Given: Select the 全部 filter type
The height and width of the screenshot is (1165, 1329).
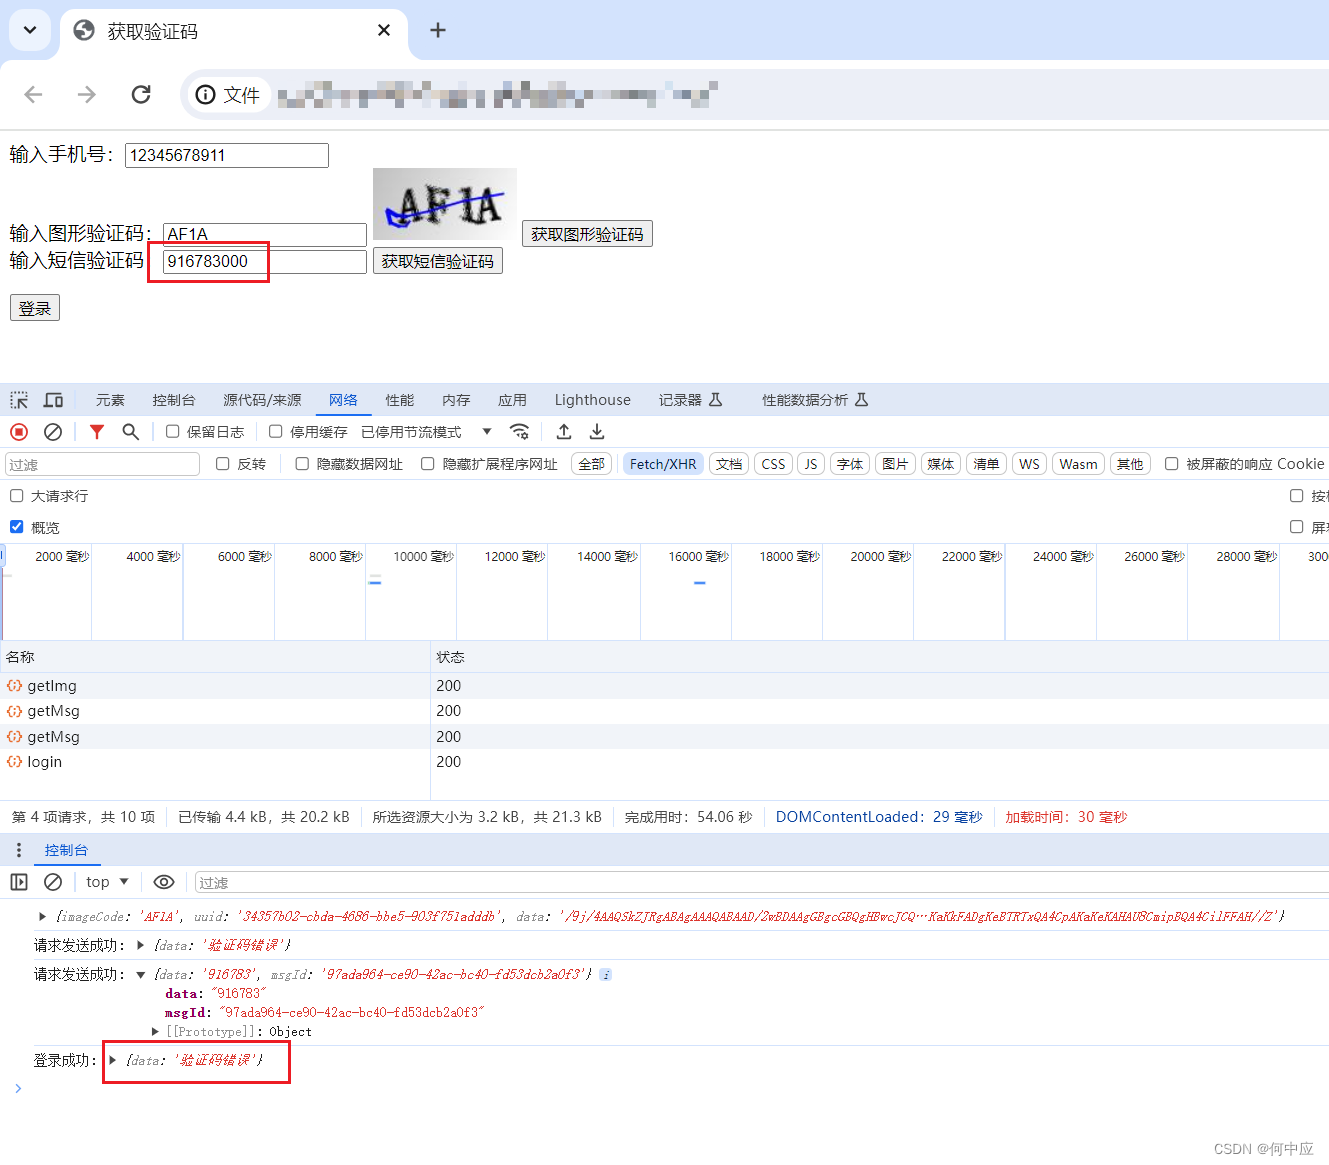Looking at the screenshot, I should pyautogui.click(x=592, y=464).
